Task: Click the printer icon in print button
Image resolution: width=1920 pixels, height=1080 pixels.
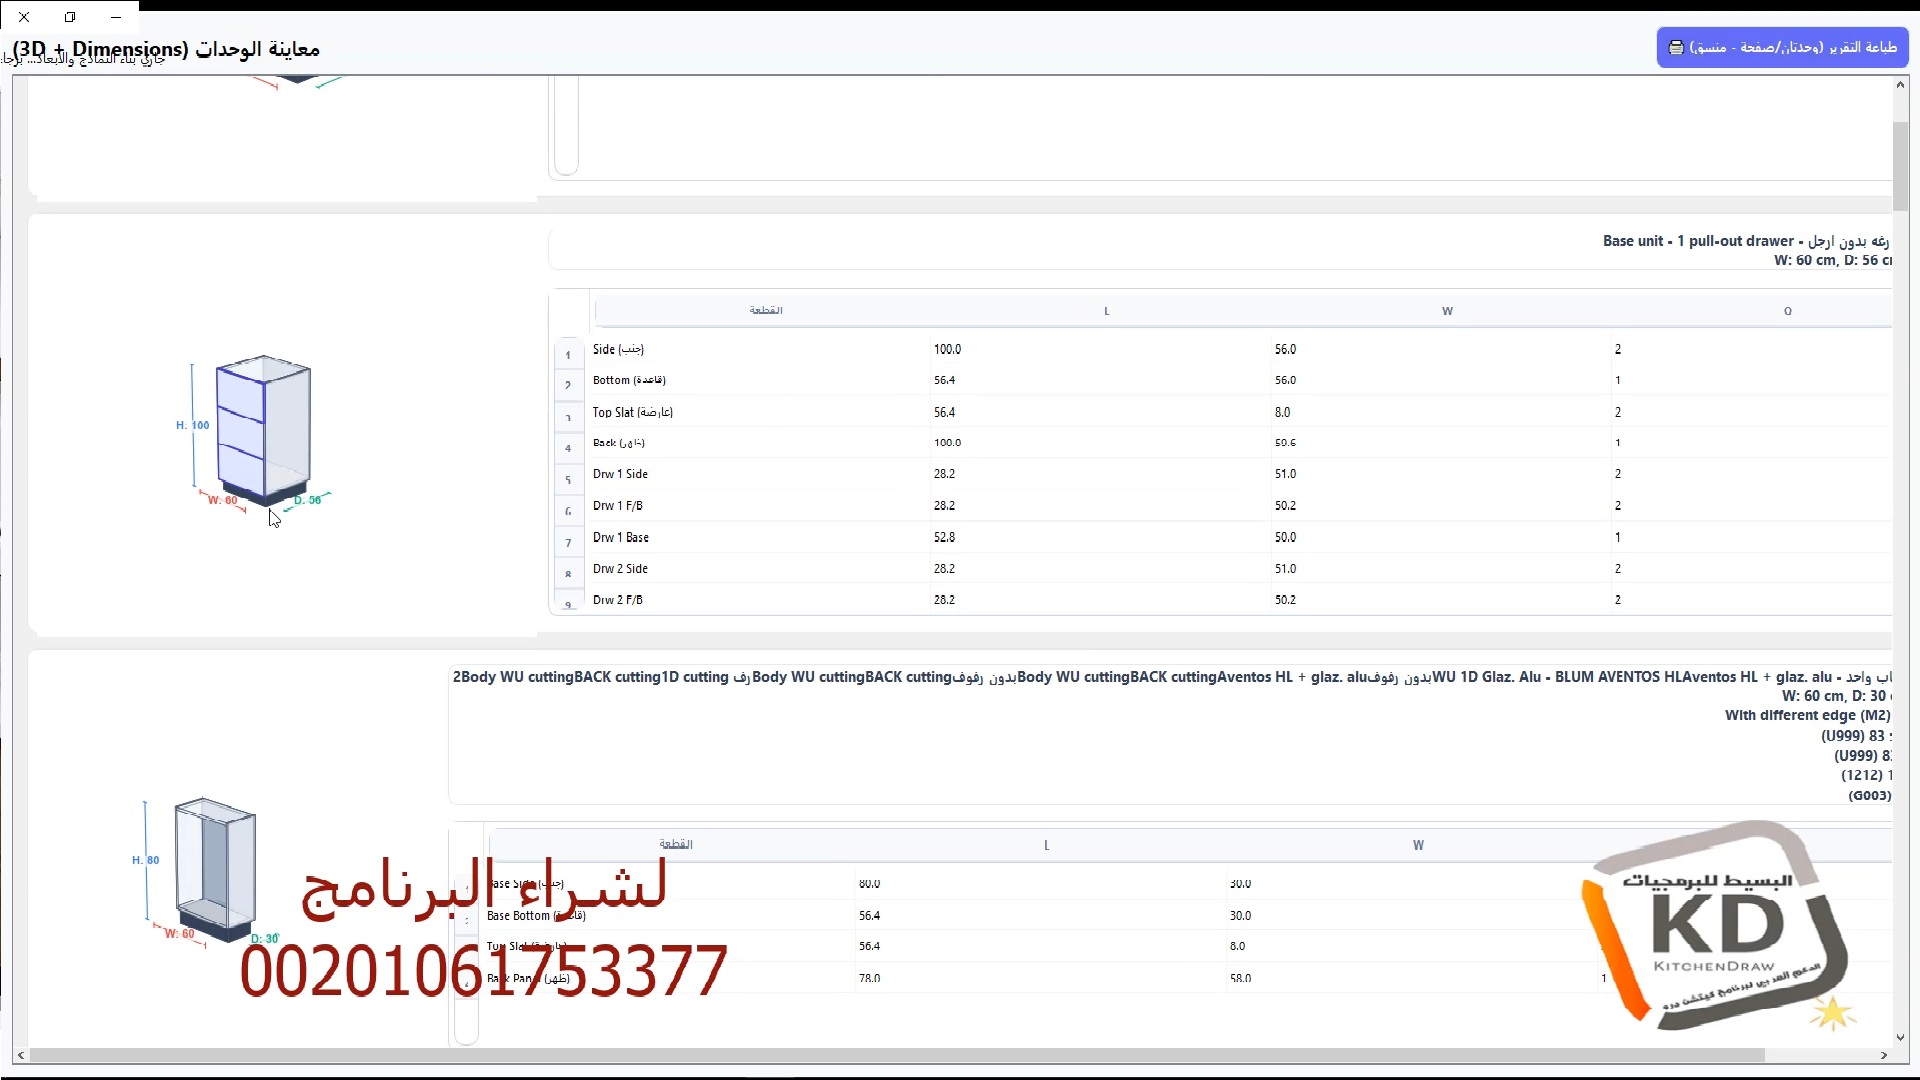Action: pyautogui.click(x=1676, y=47)
